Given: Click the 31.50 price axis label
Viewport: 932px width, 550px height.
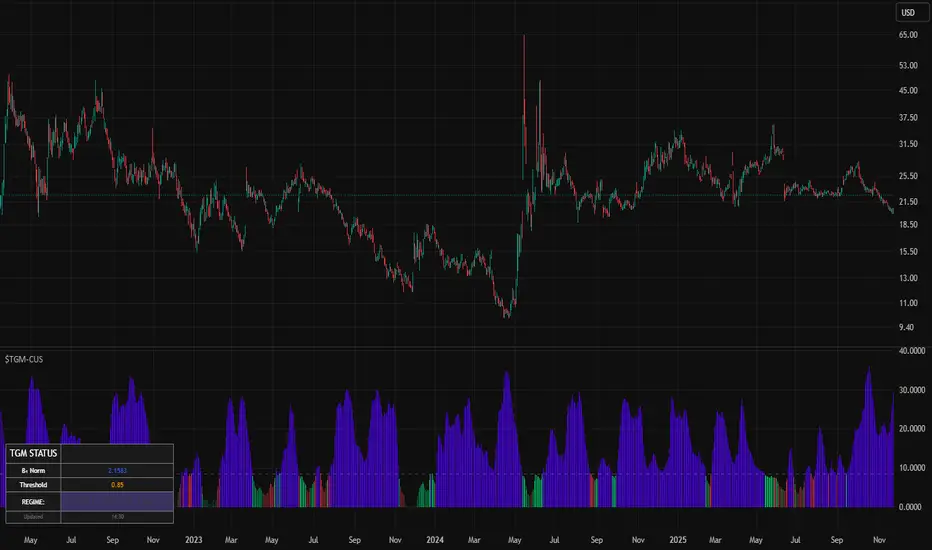Looking at the screenshot, I should (x=908, y=144).
